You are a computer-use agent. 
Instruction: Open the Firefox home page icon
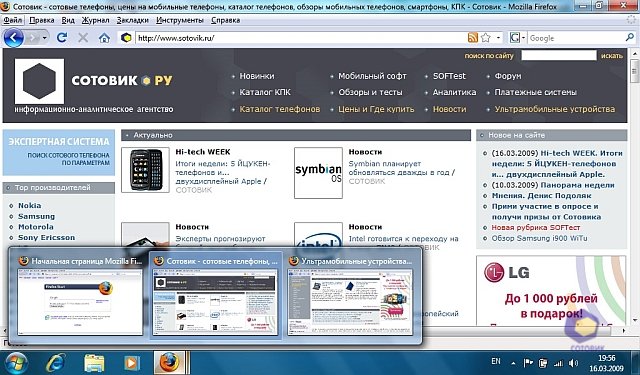click(x=104, y=38)
